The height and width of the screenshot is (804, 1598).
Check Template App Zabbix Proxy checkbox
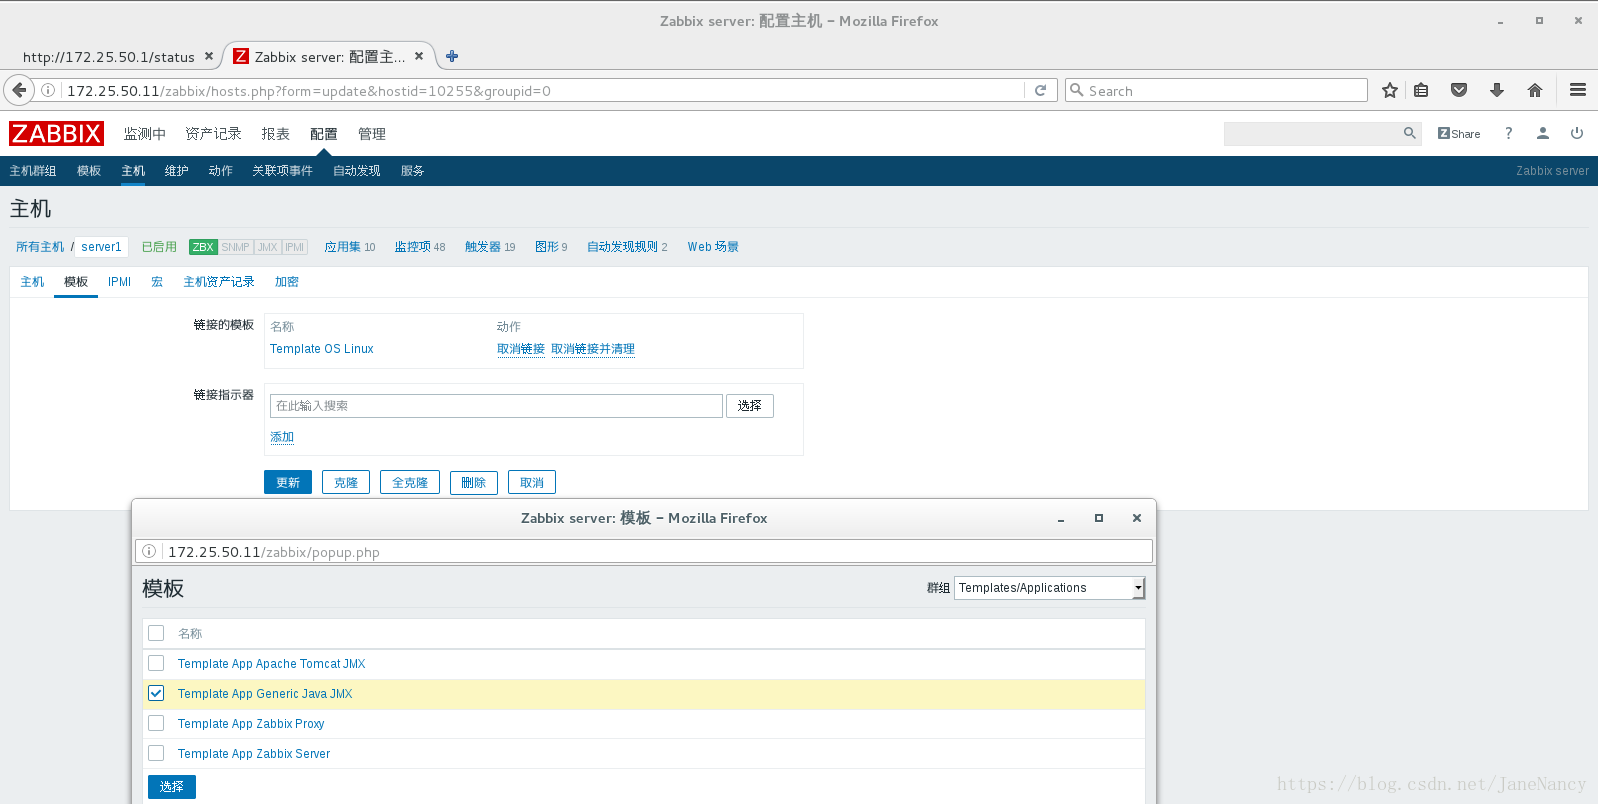coord(156,723)
